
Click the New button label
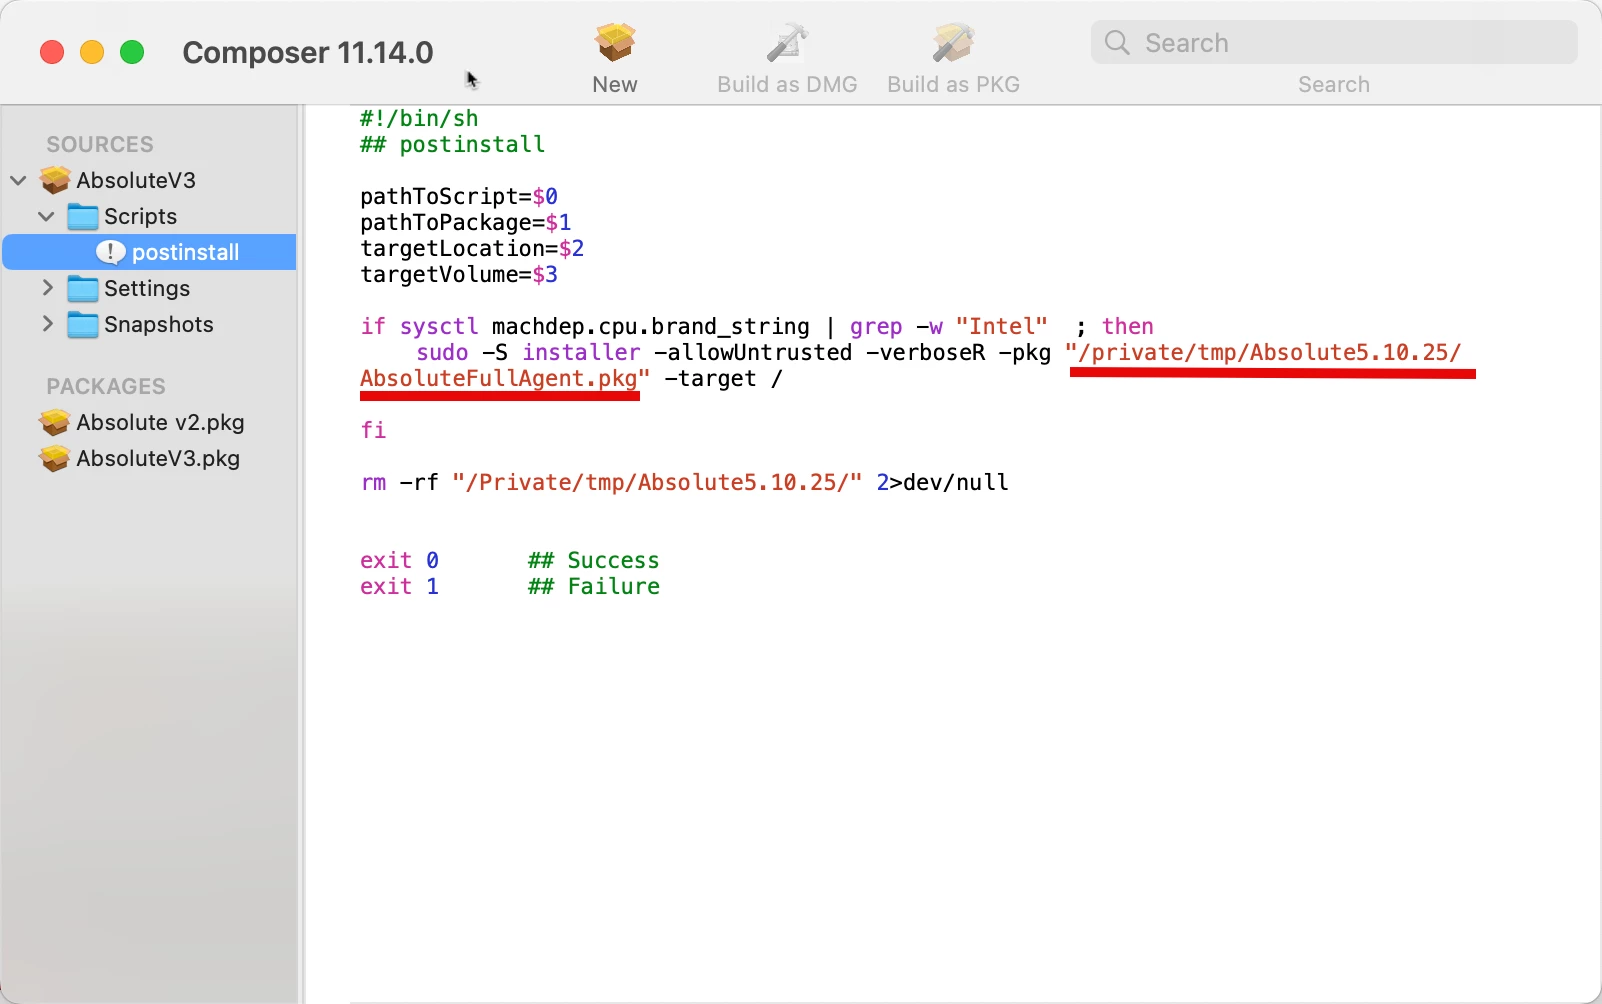[615, 84]
